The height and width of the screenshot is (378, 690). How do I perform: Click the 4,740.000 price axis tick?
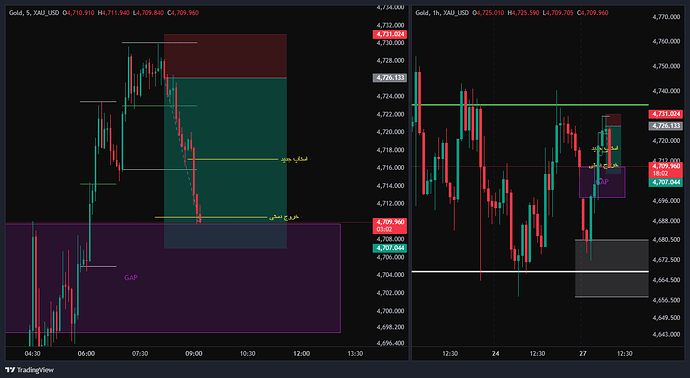(667, 91)
